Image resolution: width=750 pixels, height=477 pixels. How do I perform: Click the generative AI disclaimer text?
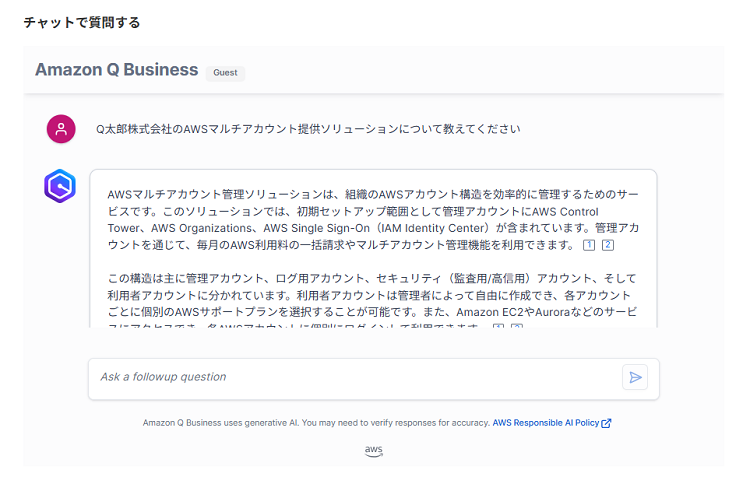pyautogui.click(x=316, y=423)
